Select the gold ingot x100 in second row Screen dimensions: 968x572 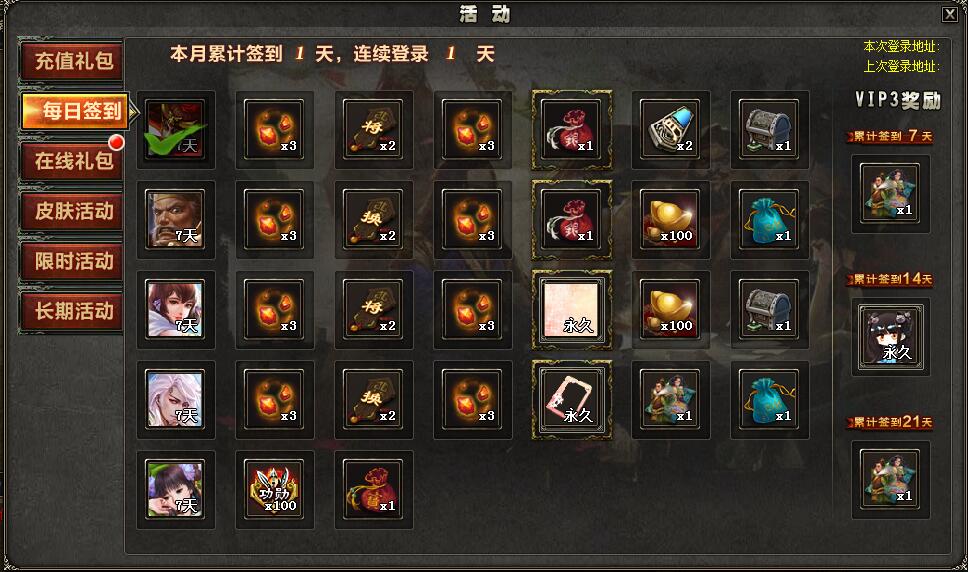(670, 220)
